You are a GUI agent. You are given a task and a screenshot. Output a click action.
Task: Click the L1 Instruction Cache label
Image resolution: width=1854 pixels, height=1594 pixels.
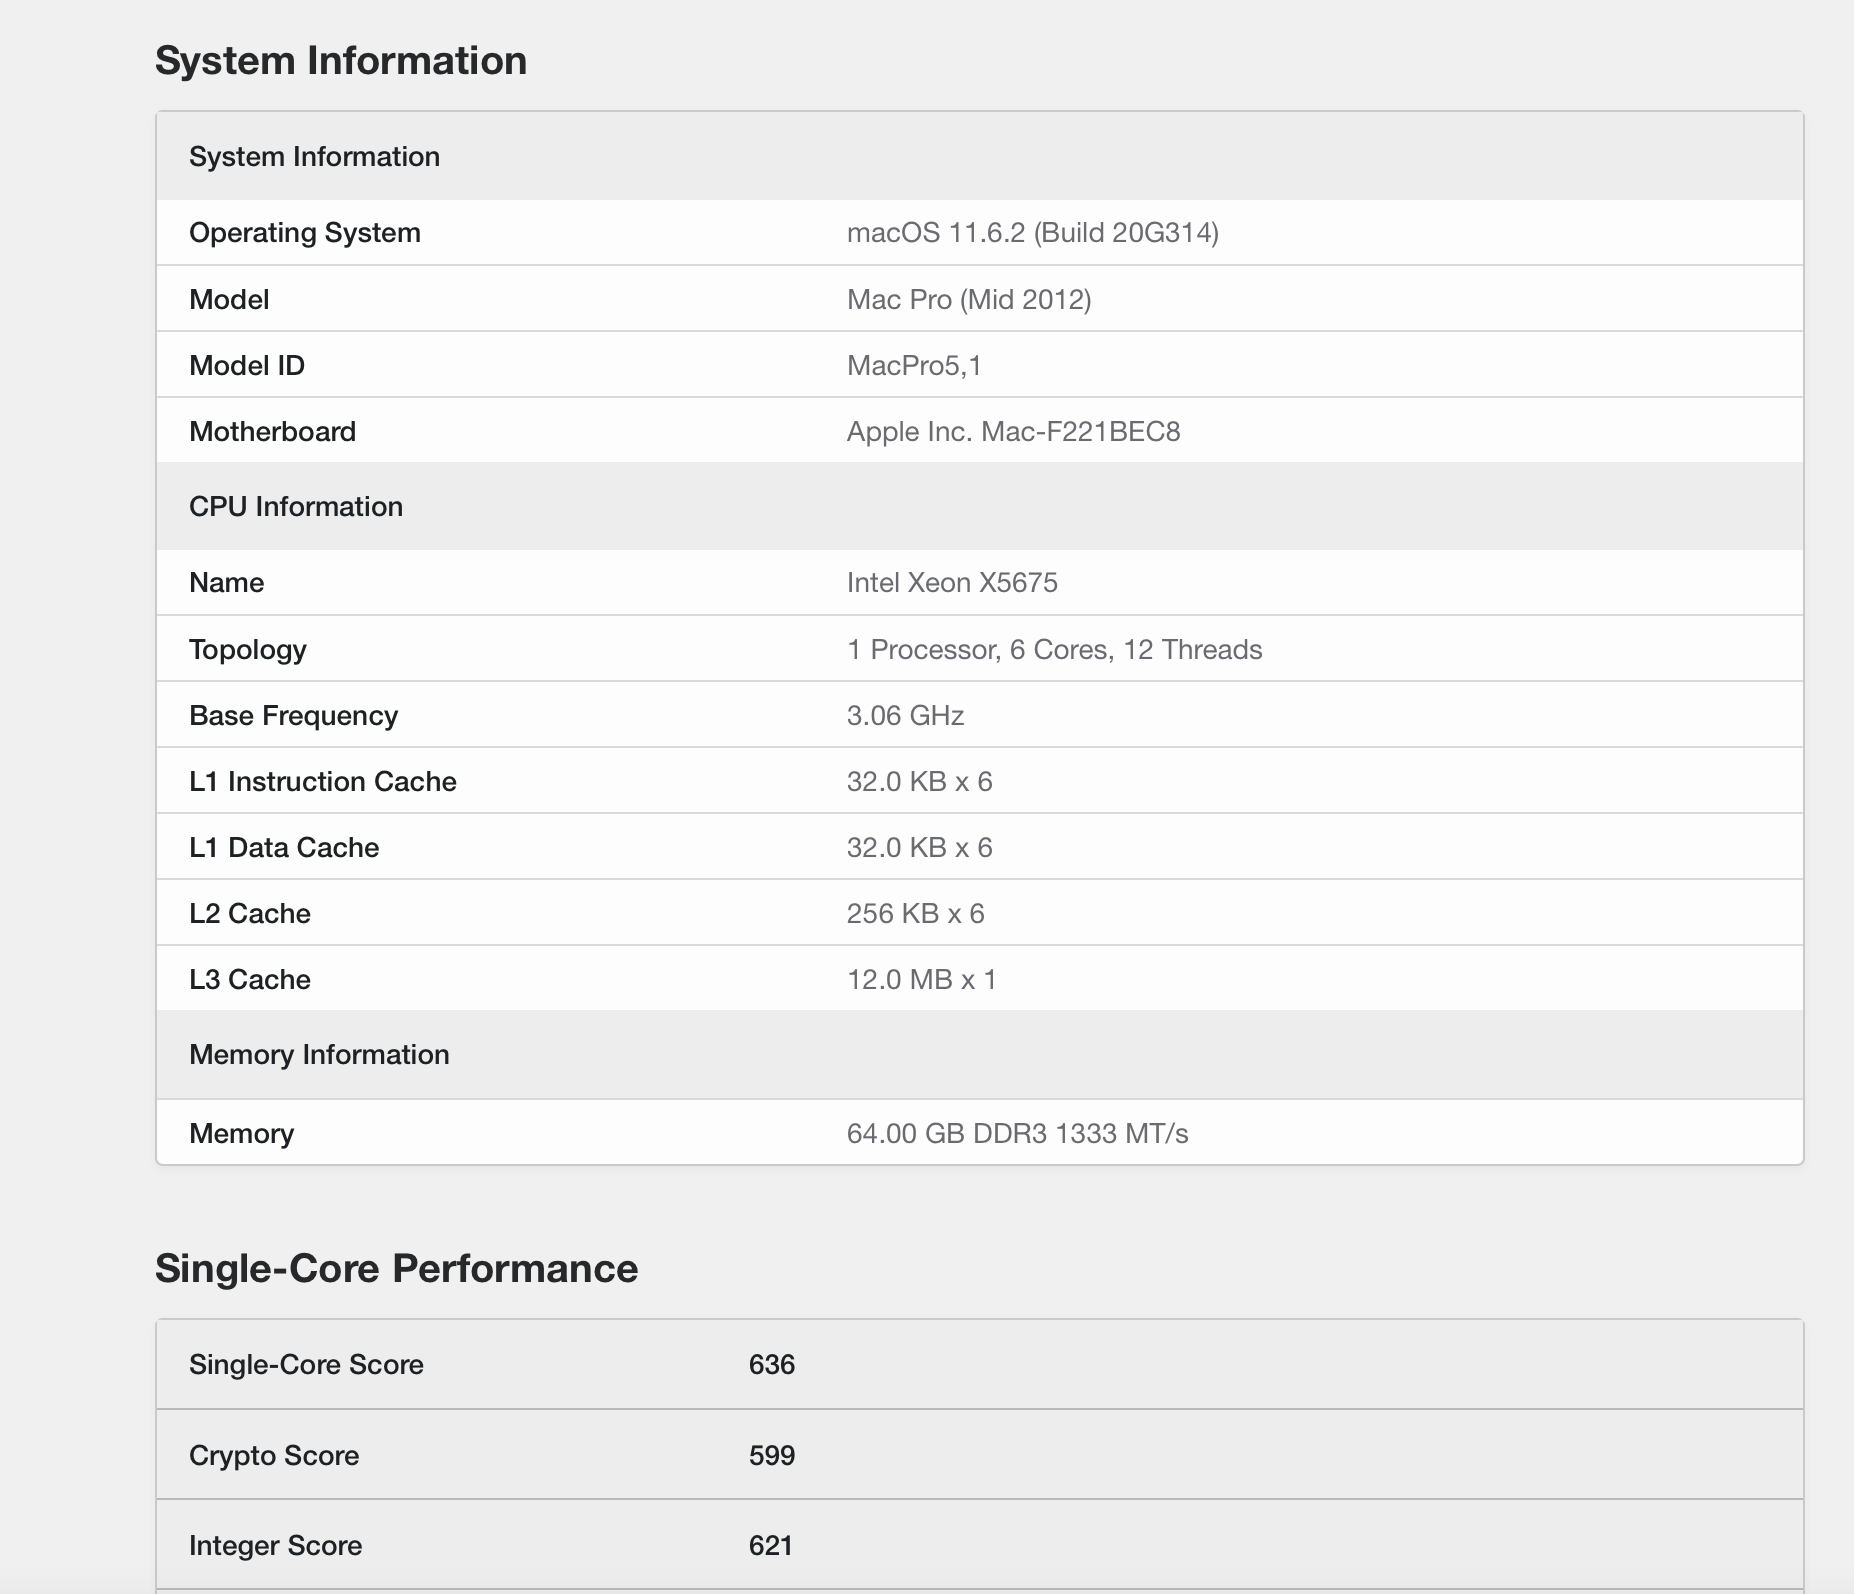tap(322, 782)
